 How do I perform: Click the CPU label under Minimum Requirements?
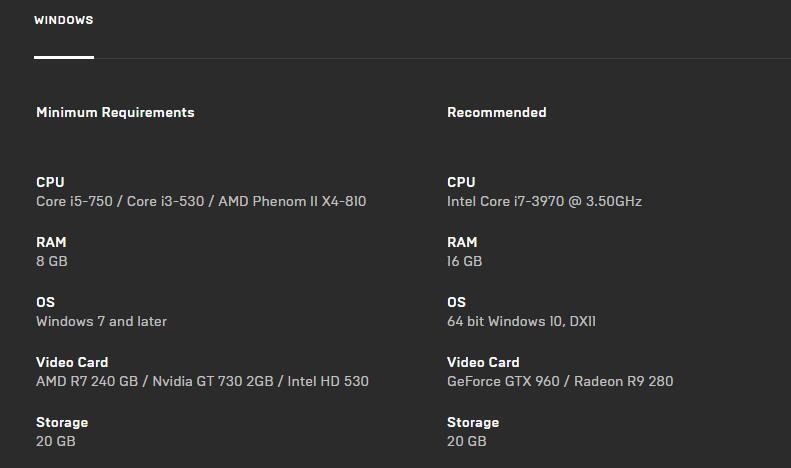click(x=50, y=183)
